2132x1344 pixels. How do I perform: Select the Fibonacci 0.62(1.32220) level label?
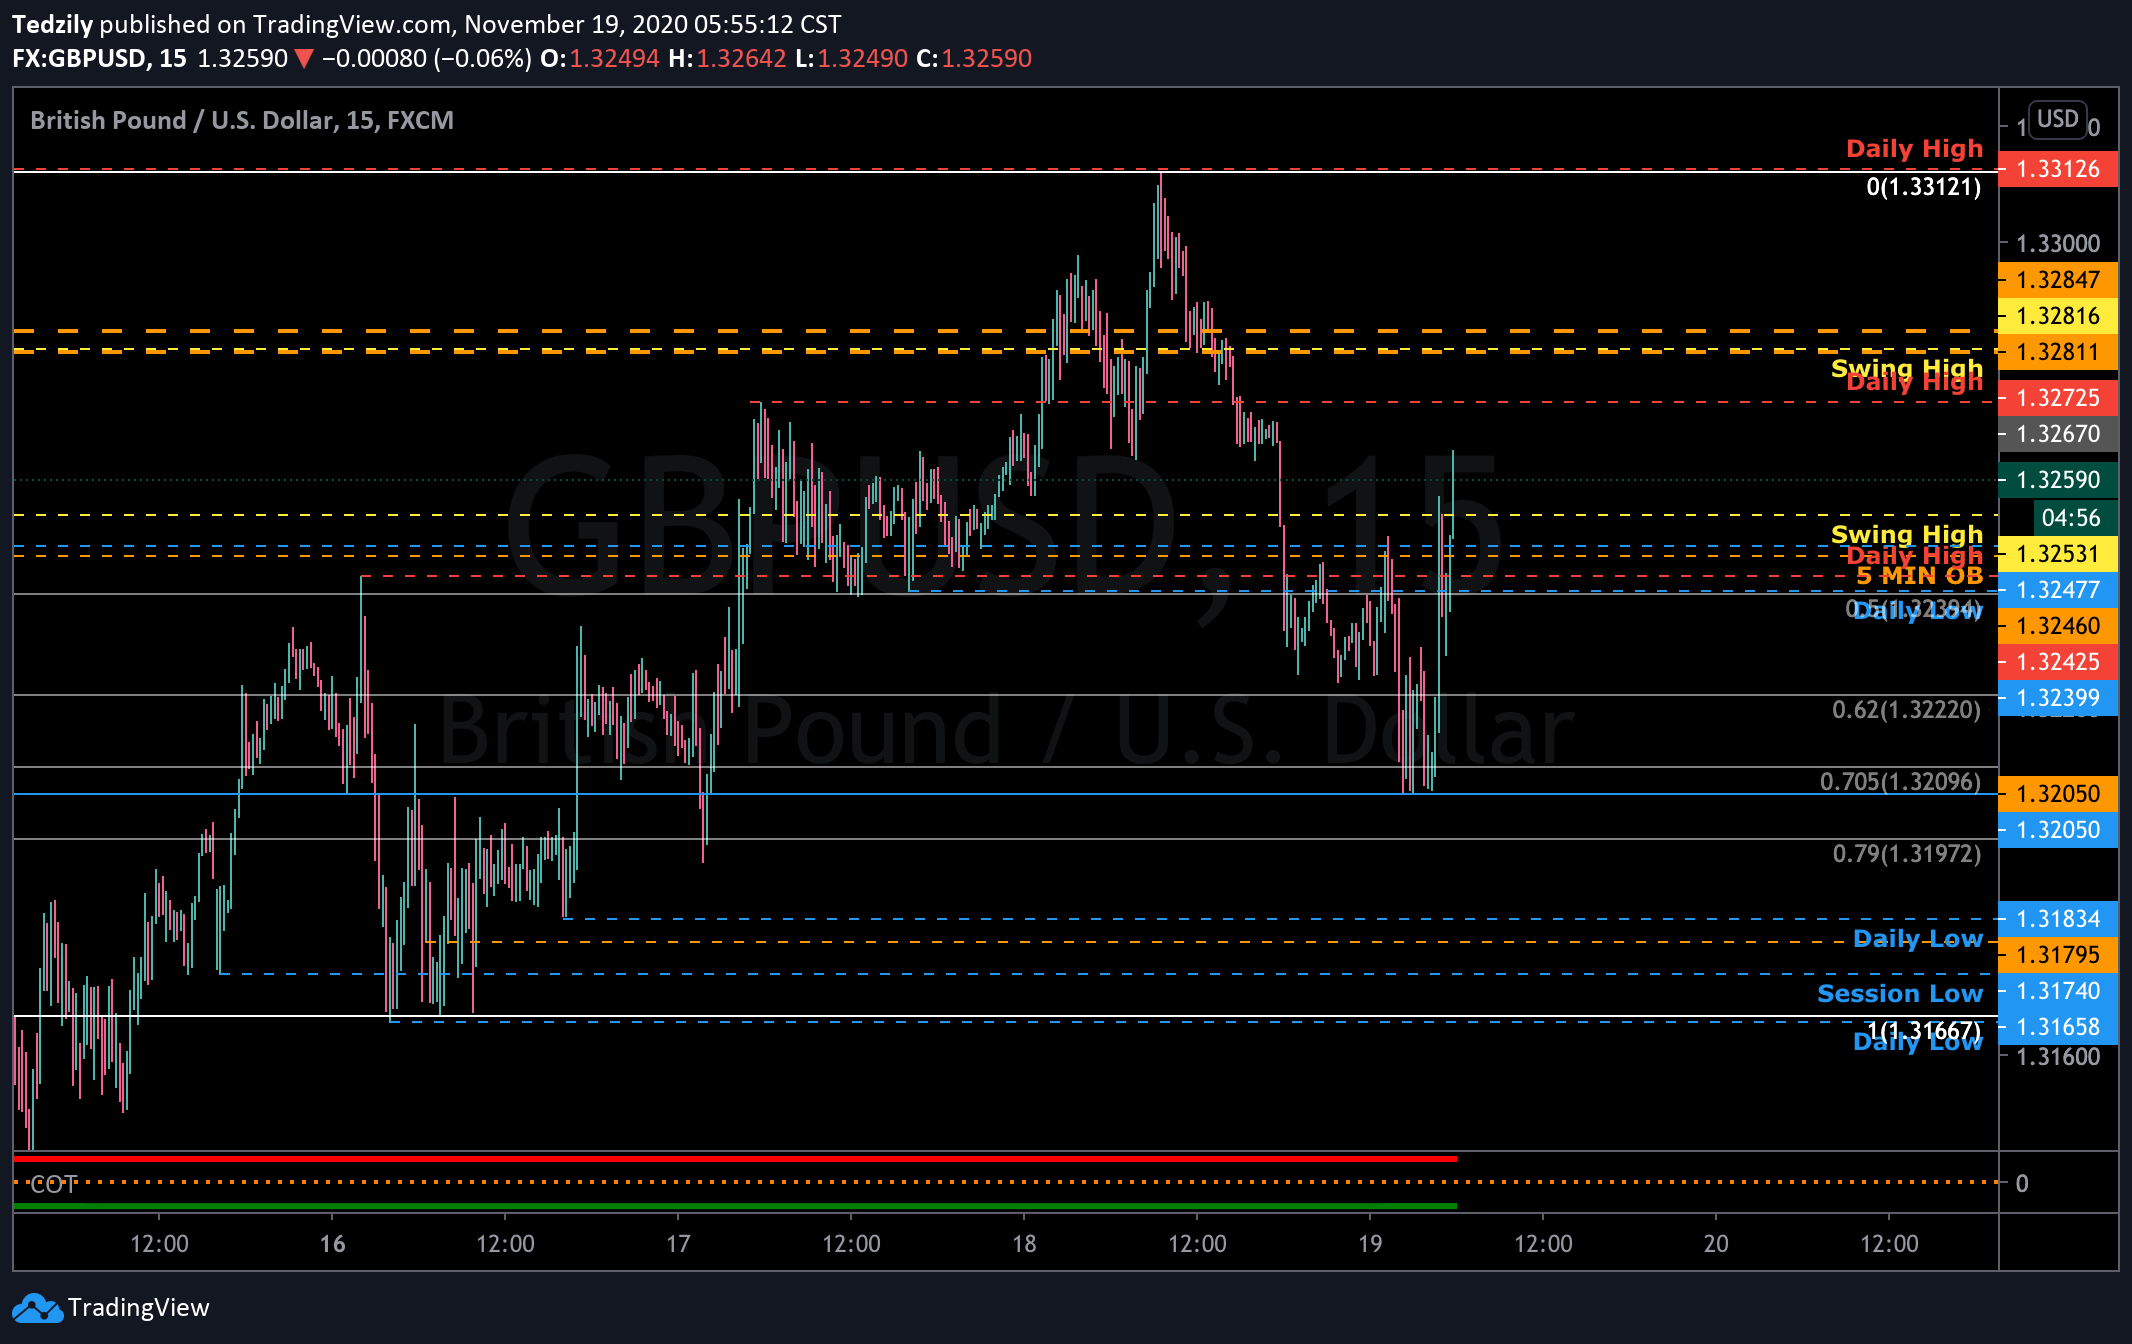coord(1906,710)
